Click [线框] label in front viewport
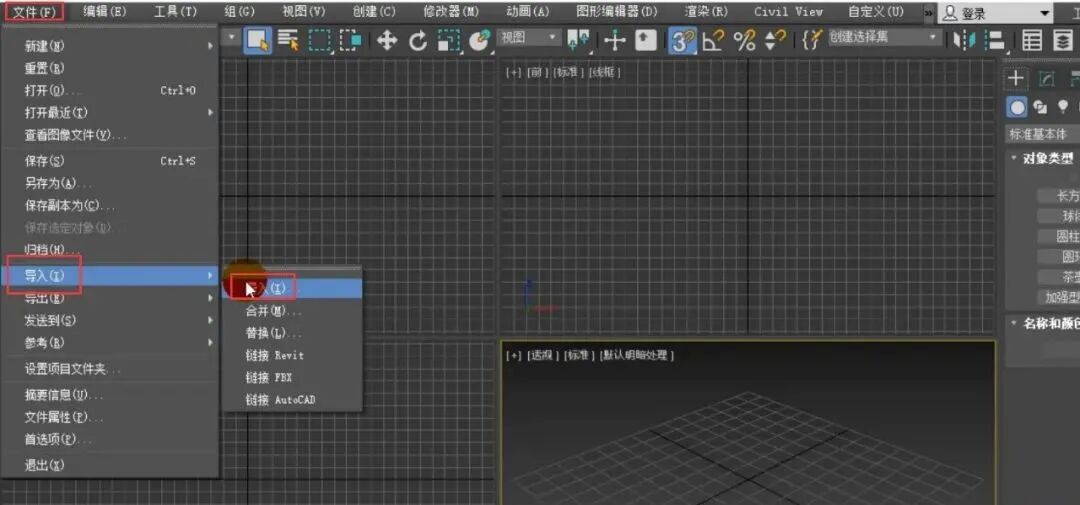Viewport: 1080px width, 505px height. click(605, 72)
